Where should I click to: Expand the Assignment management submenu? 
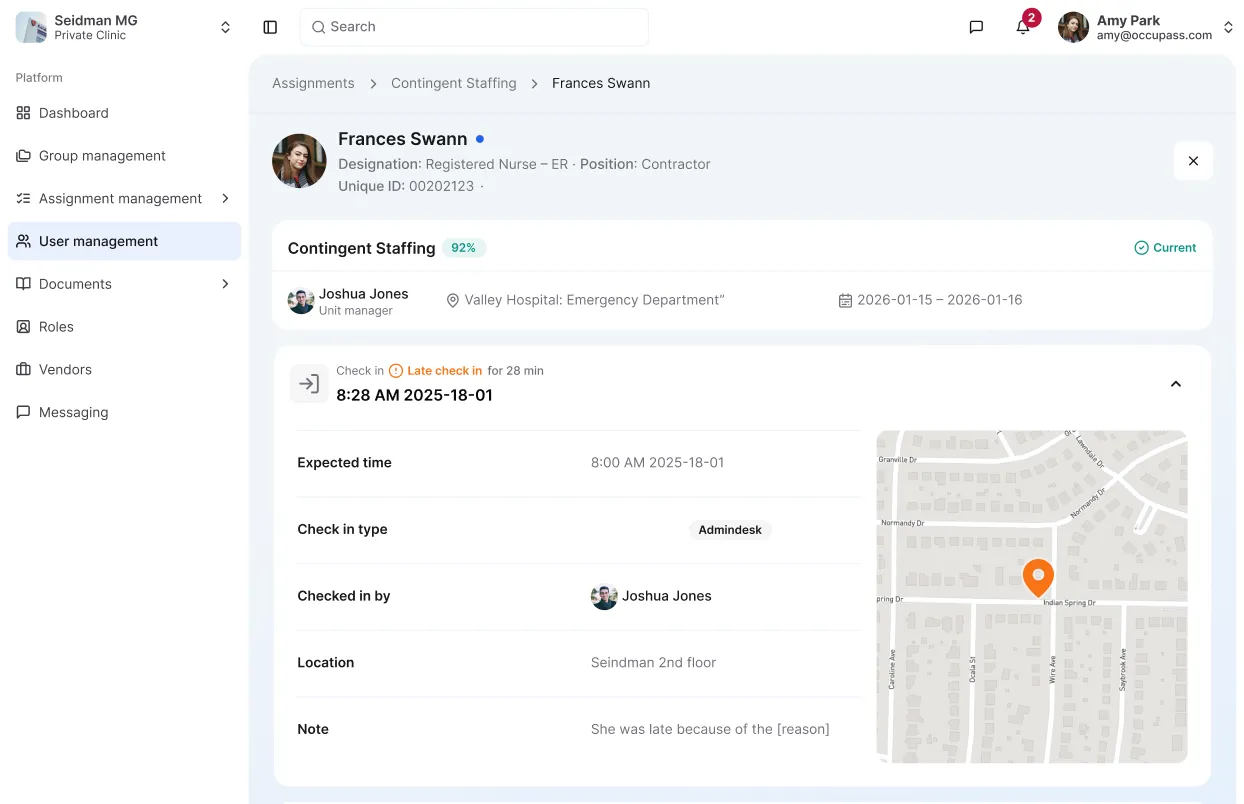[x=225, y=198]
